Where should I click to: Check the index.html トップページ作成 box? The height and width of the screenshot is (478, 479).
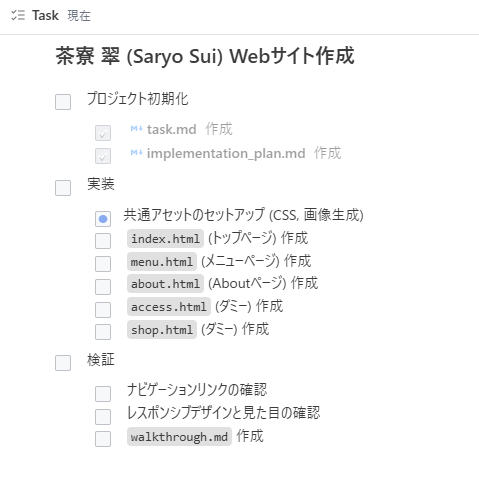[103, 241]
